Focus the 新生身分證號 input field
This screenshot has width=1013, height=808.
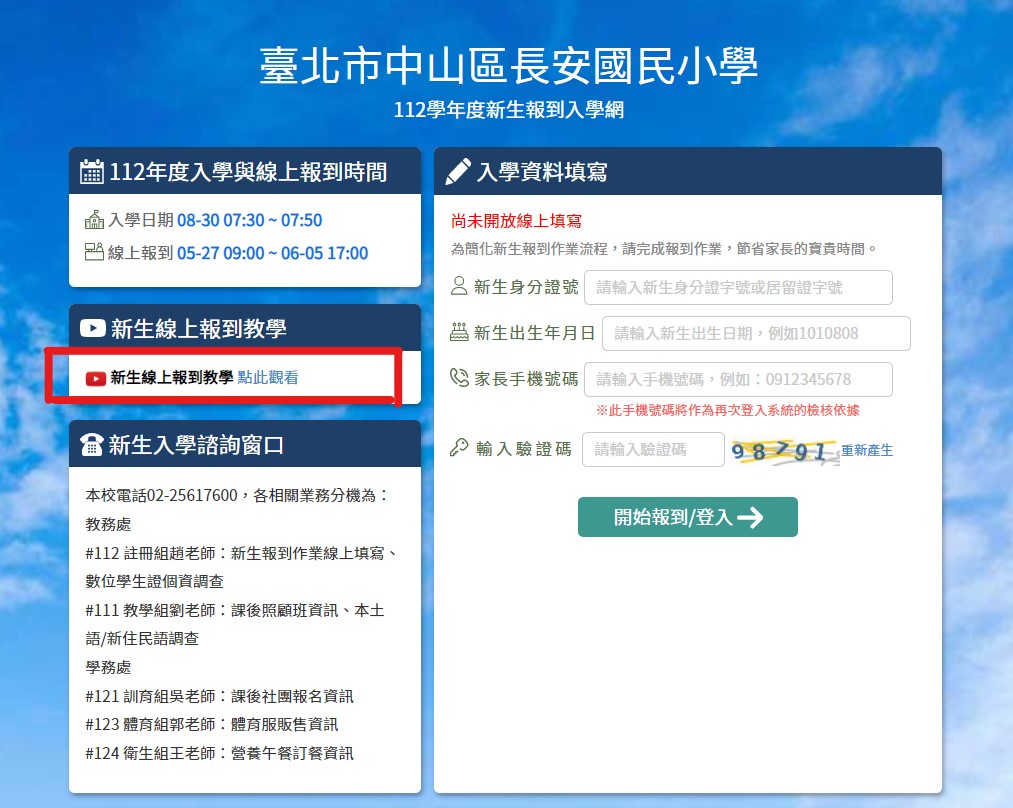(738, 287)
